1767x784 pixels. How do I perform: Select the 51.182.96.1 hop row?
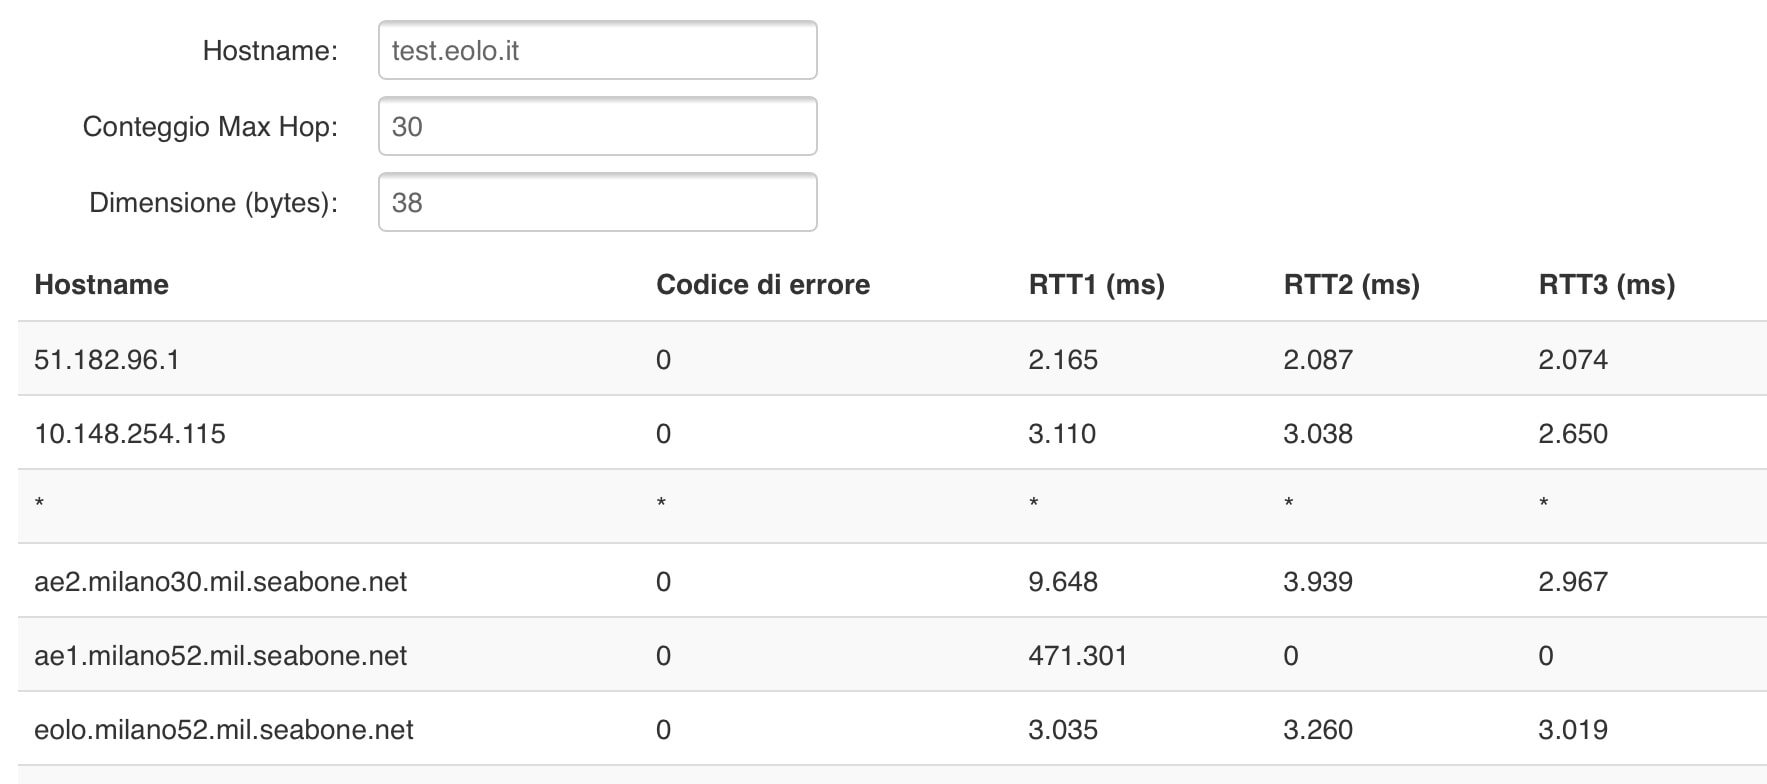(x=107, y=360)
